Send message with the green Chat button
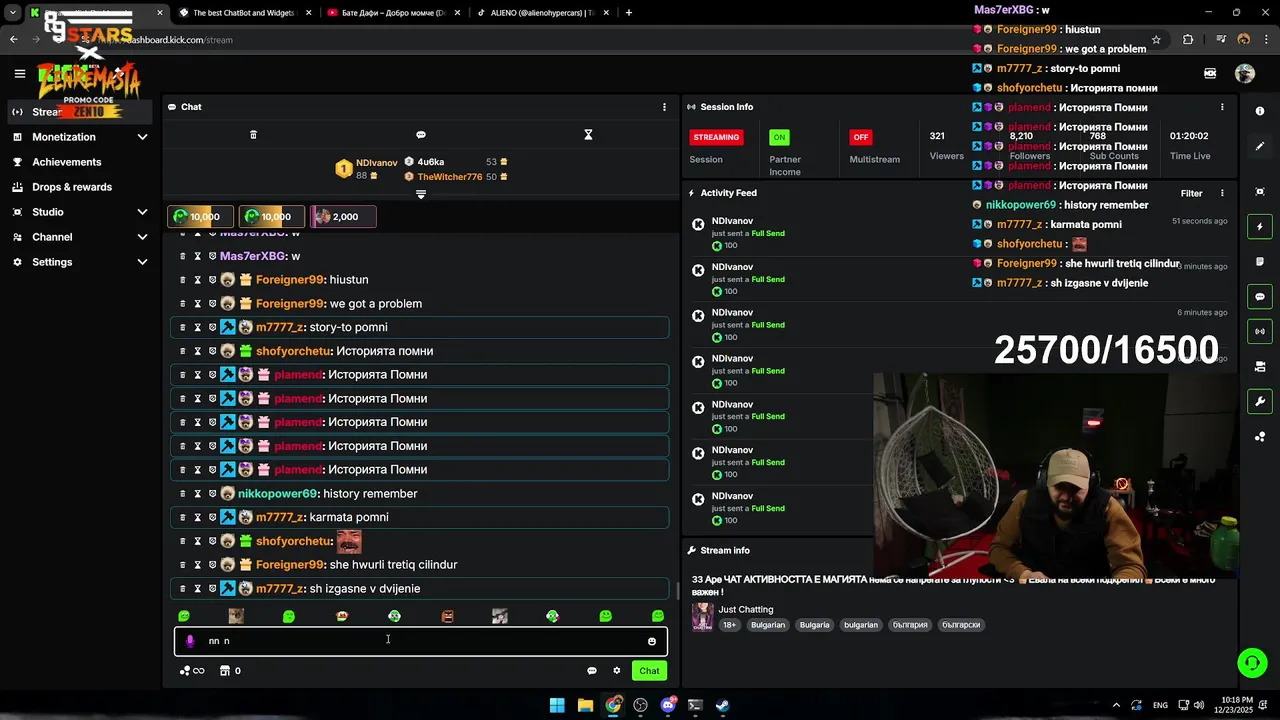Image resolution: width=1280 pixels, height=720 pixels. [649, 671]
